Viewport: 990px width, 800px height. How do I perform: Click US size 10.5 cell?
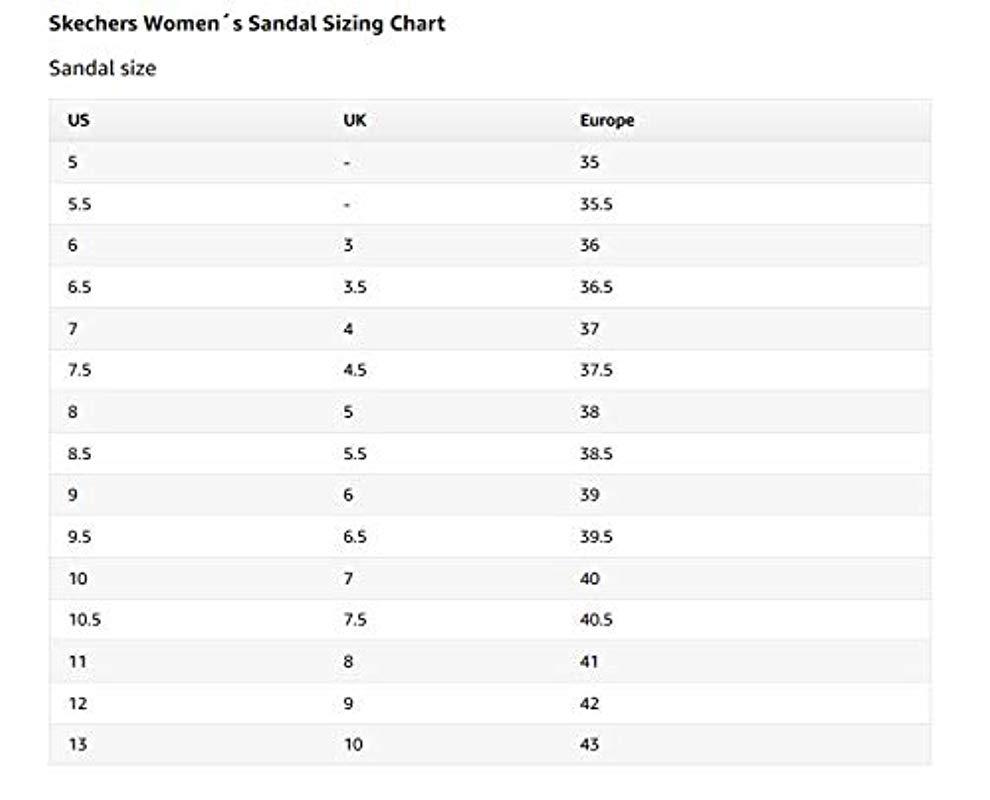click(x=84, y=620)
